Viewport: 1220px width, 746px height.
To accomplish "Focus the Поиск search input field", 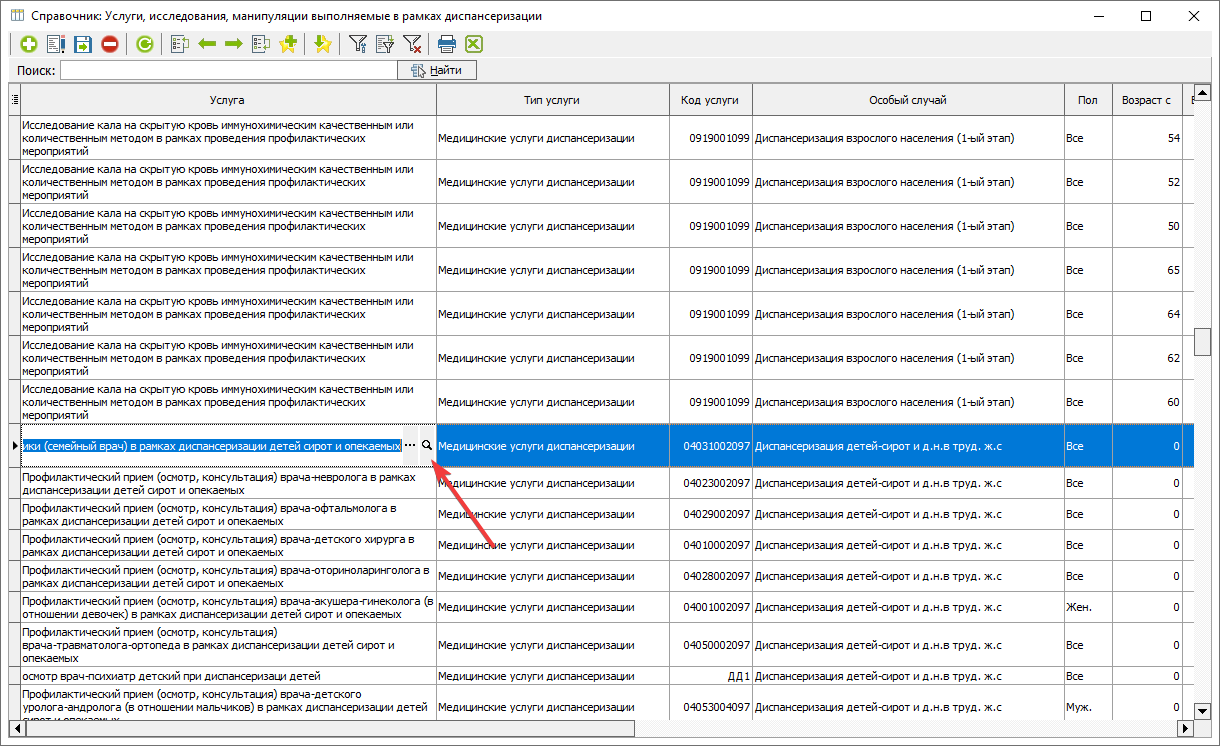I will [x=228, y=70].
